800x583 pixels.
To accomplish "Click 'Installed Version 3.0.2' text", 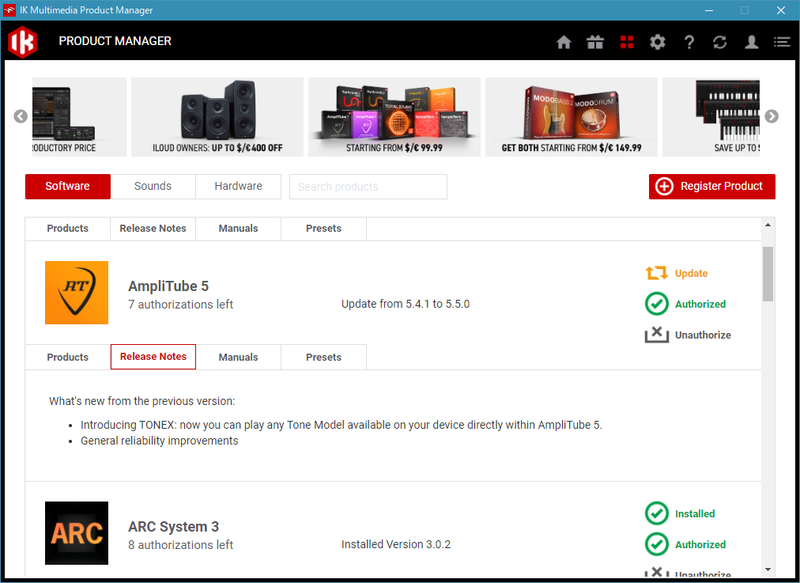I will (396, 544).
